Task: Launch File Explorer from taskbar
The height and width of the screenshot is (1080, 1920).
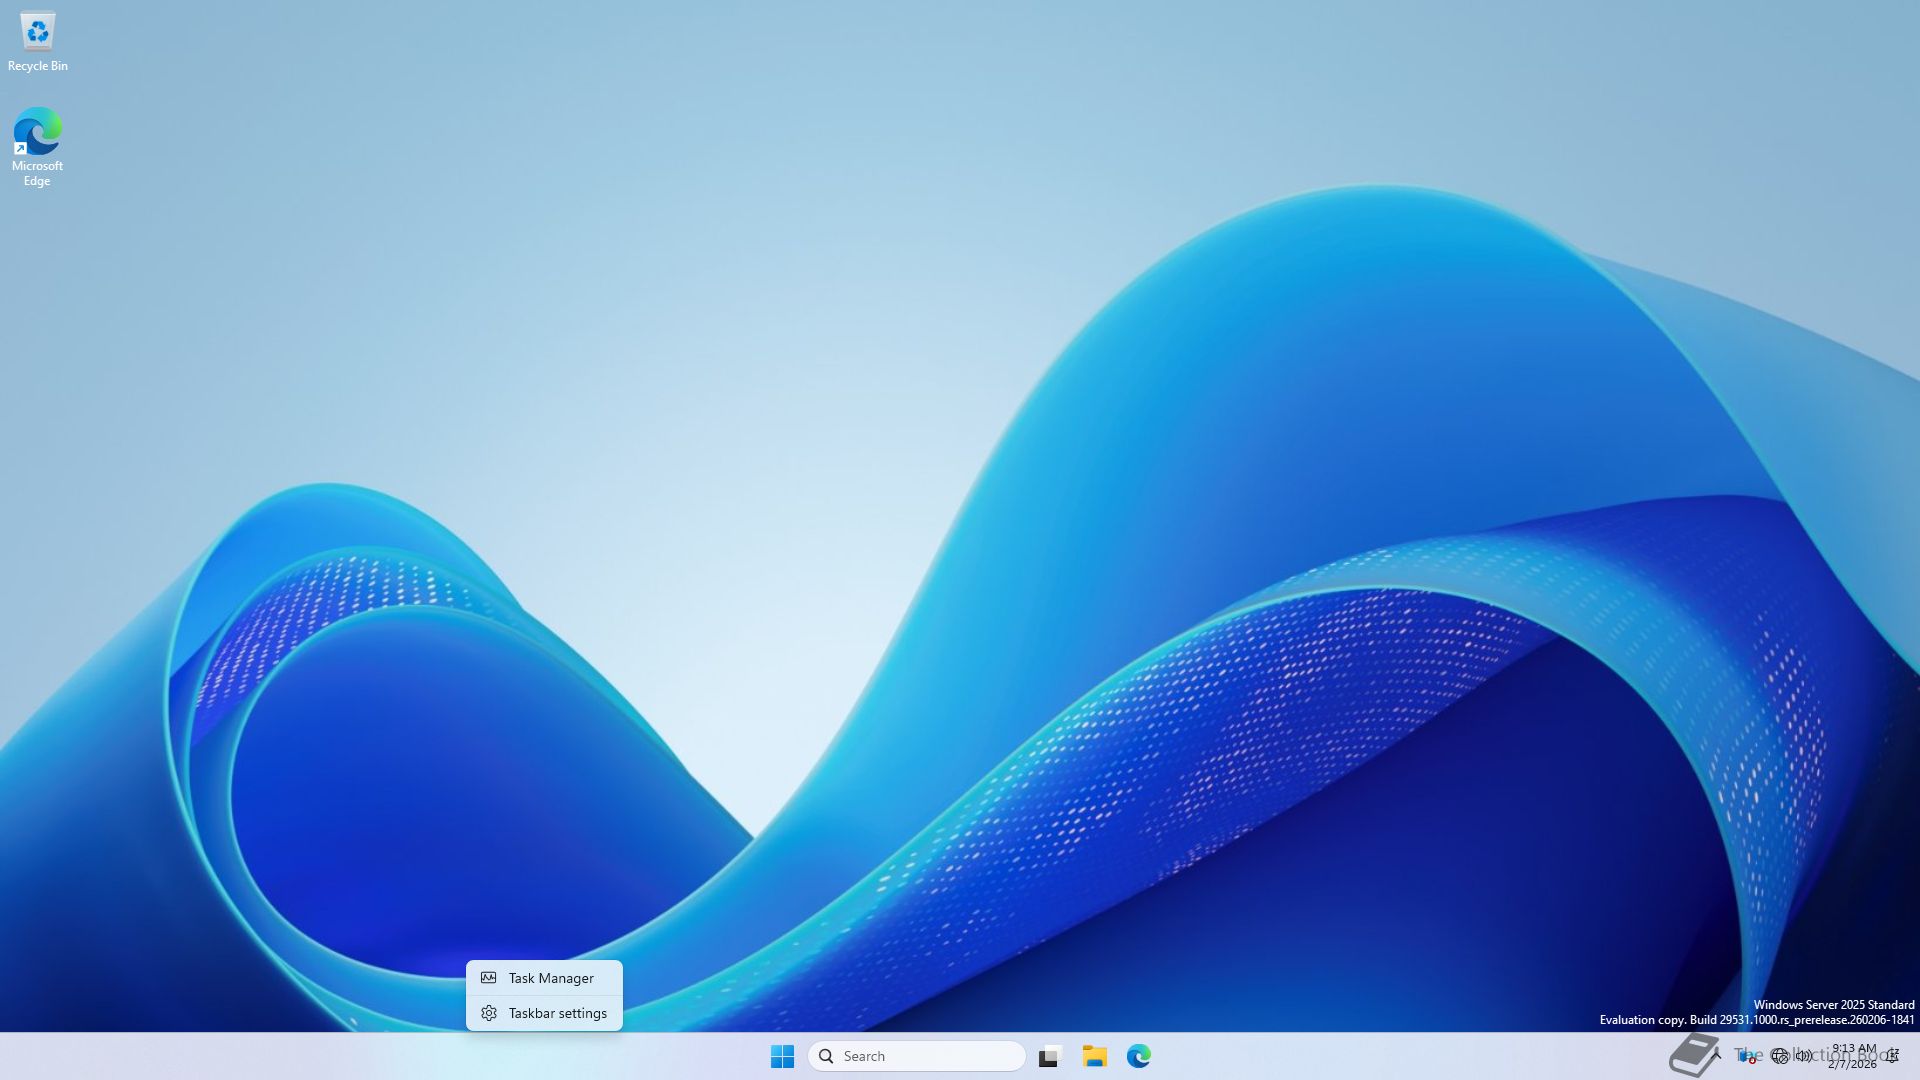Action: click(x=1094, y=1056)
